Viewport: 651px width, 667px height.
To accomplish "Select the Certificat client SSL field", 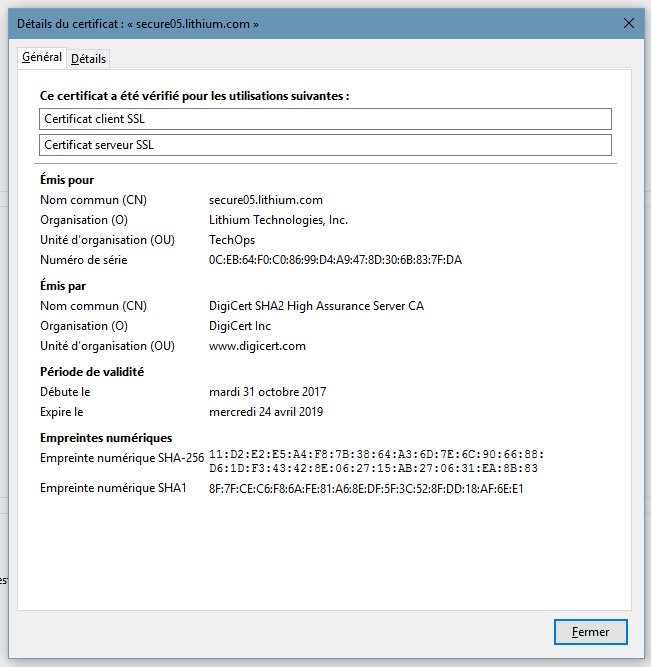I will click(325, 119).
